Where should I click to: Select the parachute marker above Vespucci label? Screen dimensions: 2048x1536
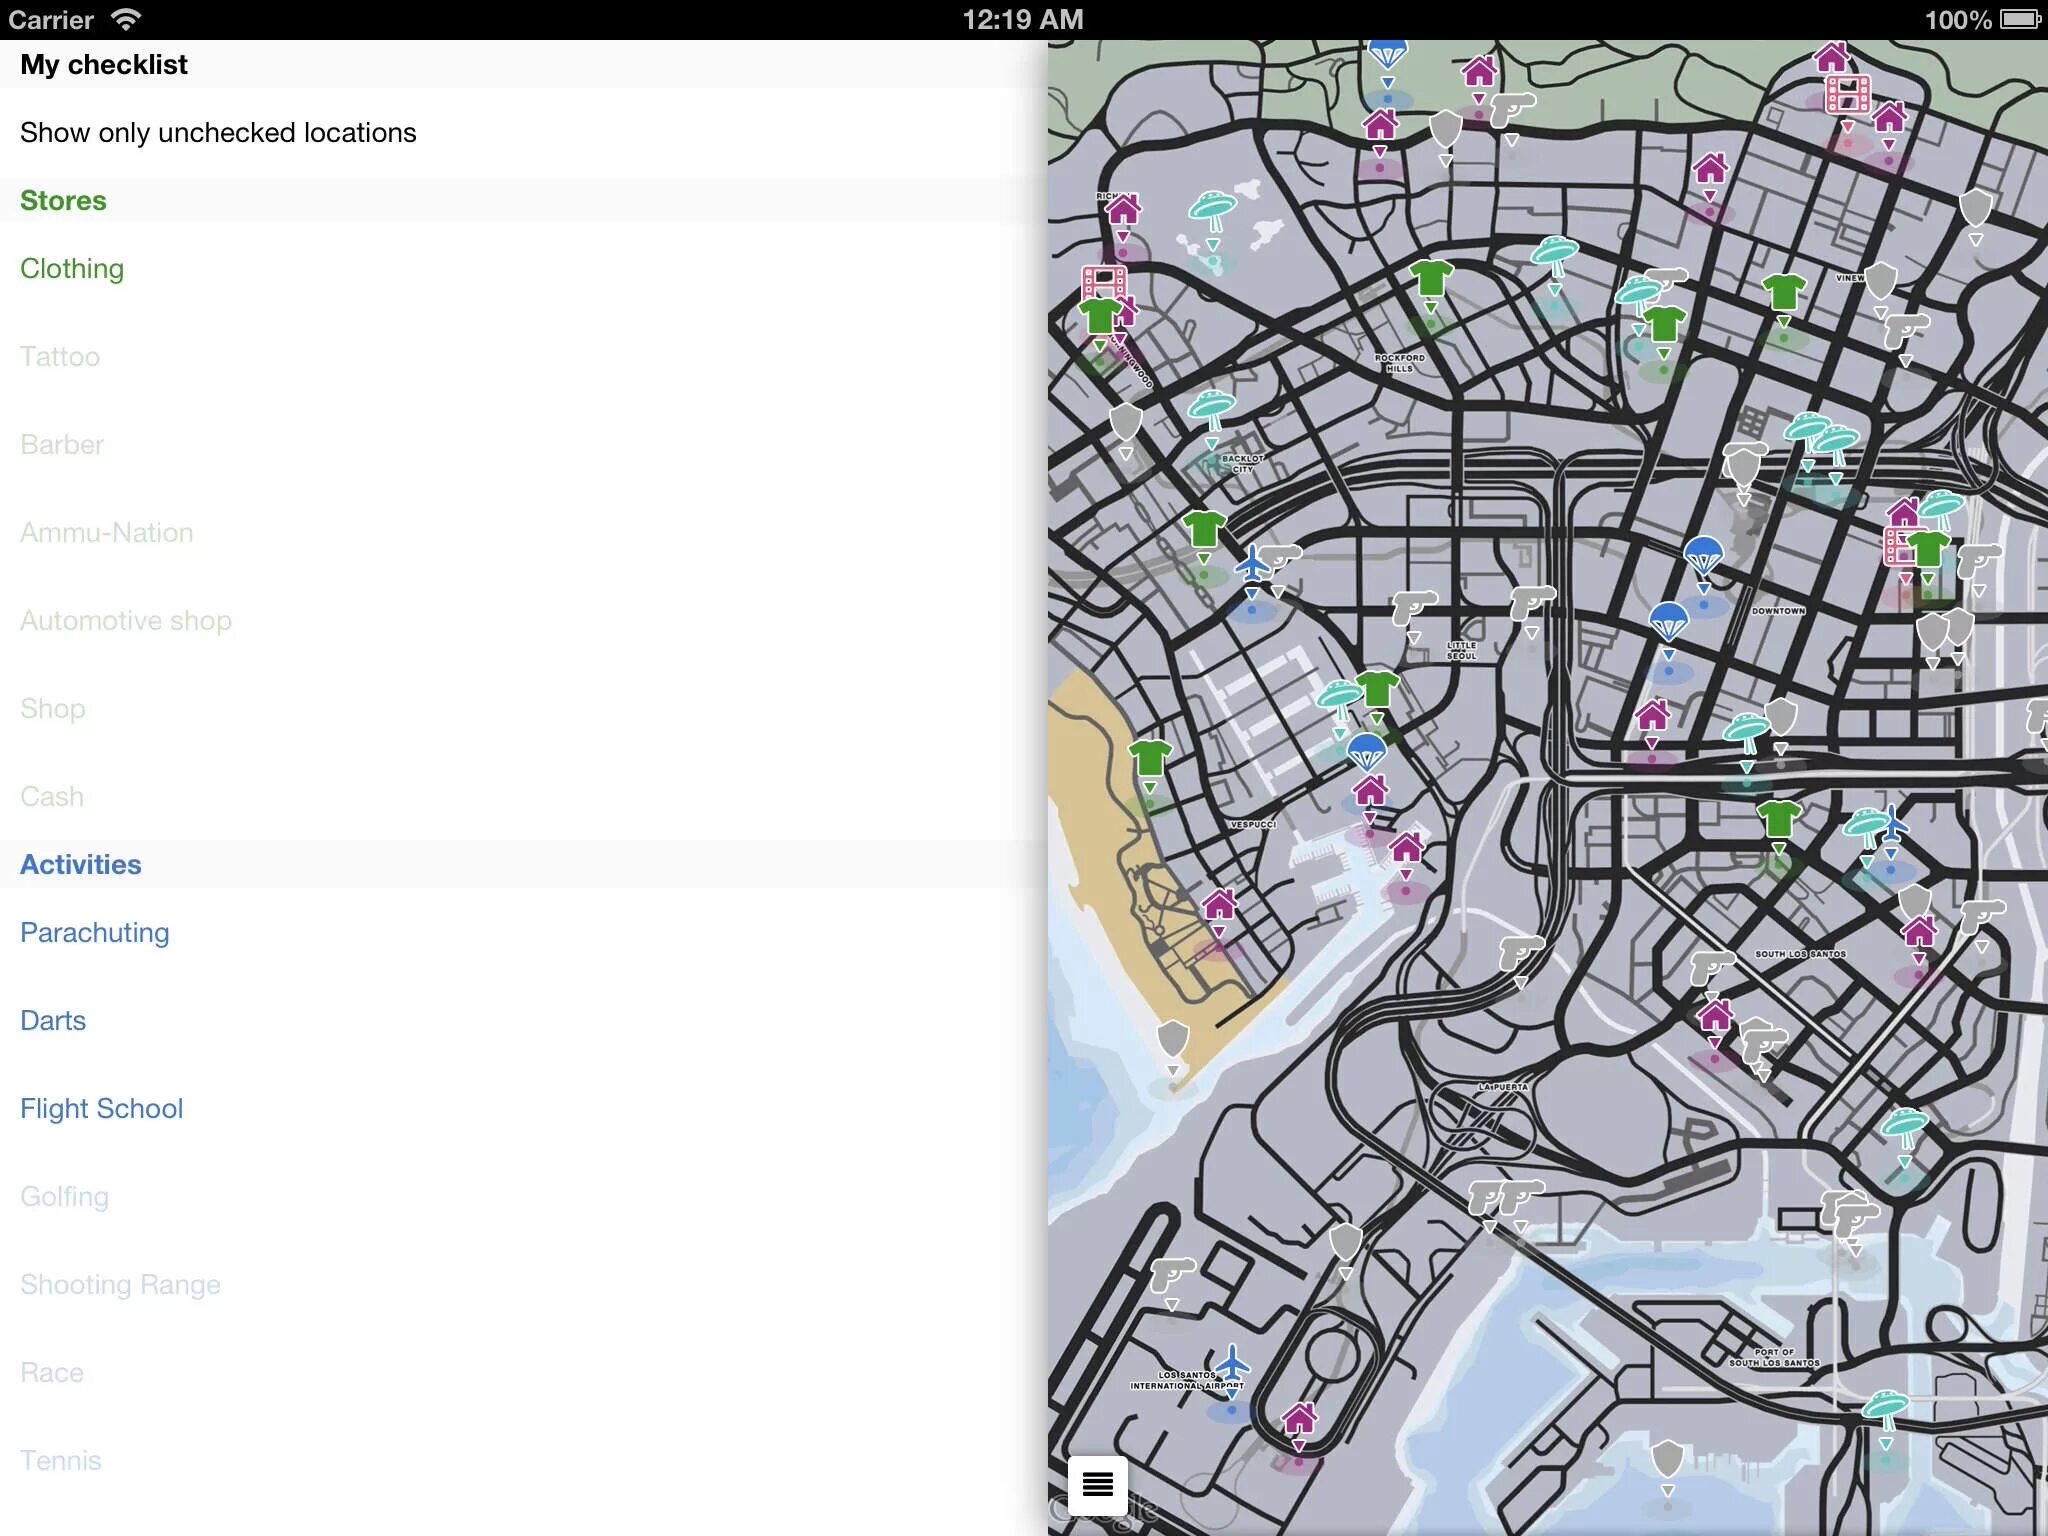coord(1366,752)
